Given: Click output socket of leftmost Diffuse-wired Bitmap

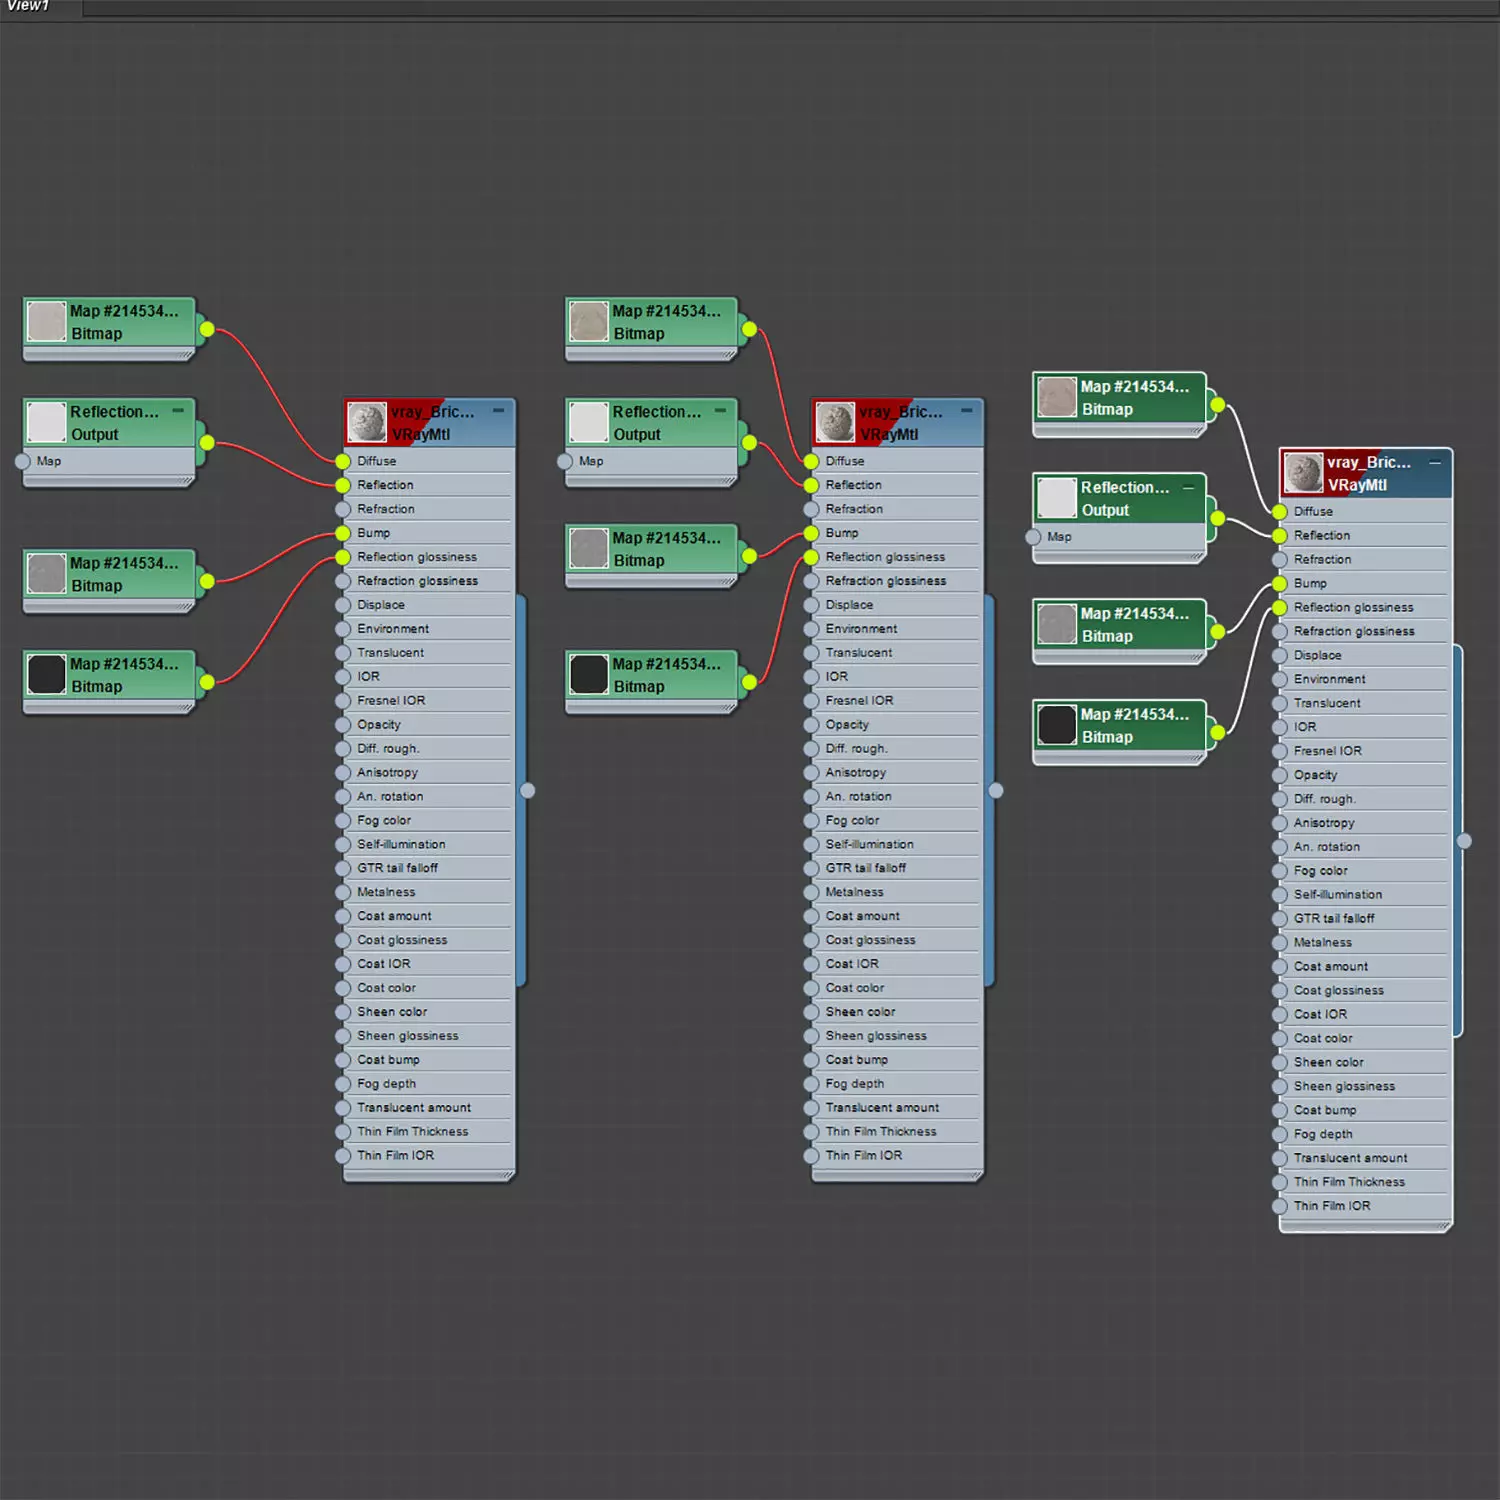Looking at the screenshot, I should (x=207, y=329).
